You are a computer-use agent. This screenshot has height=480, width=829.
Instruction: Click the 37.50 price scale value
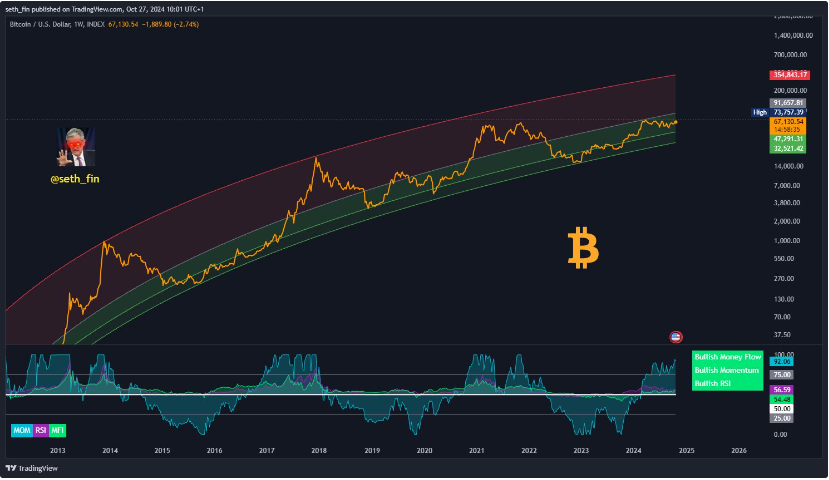pos(784,335)
